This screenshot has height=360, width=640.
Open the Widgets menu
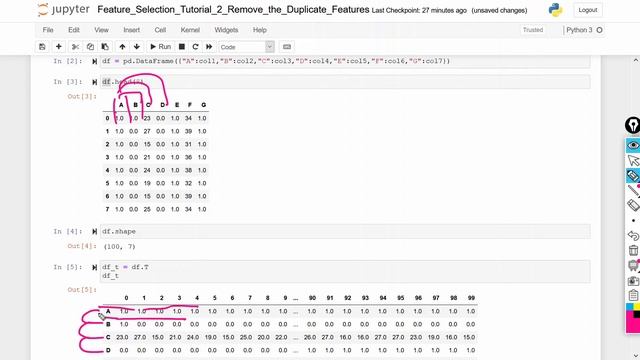point(226,30)
